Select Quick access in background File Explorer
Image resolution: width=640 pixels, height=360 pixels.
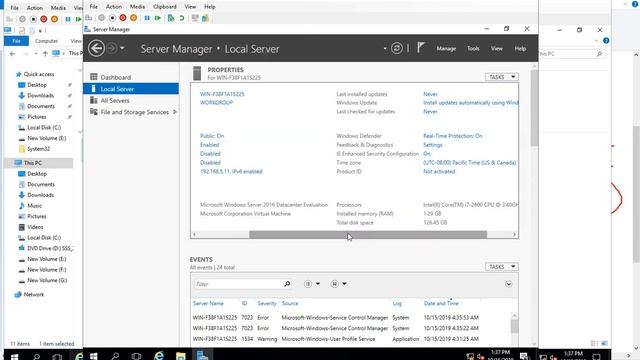(39, 74)
